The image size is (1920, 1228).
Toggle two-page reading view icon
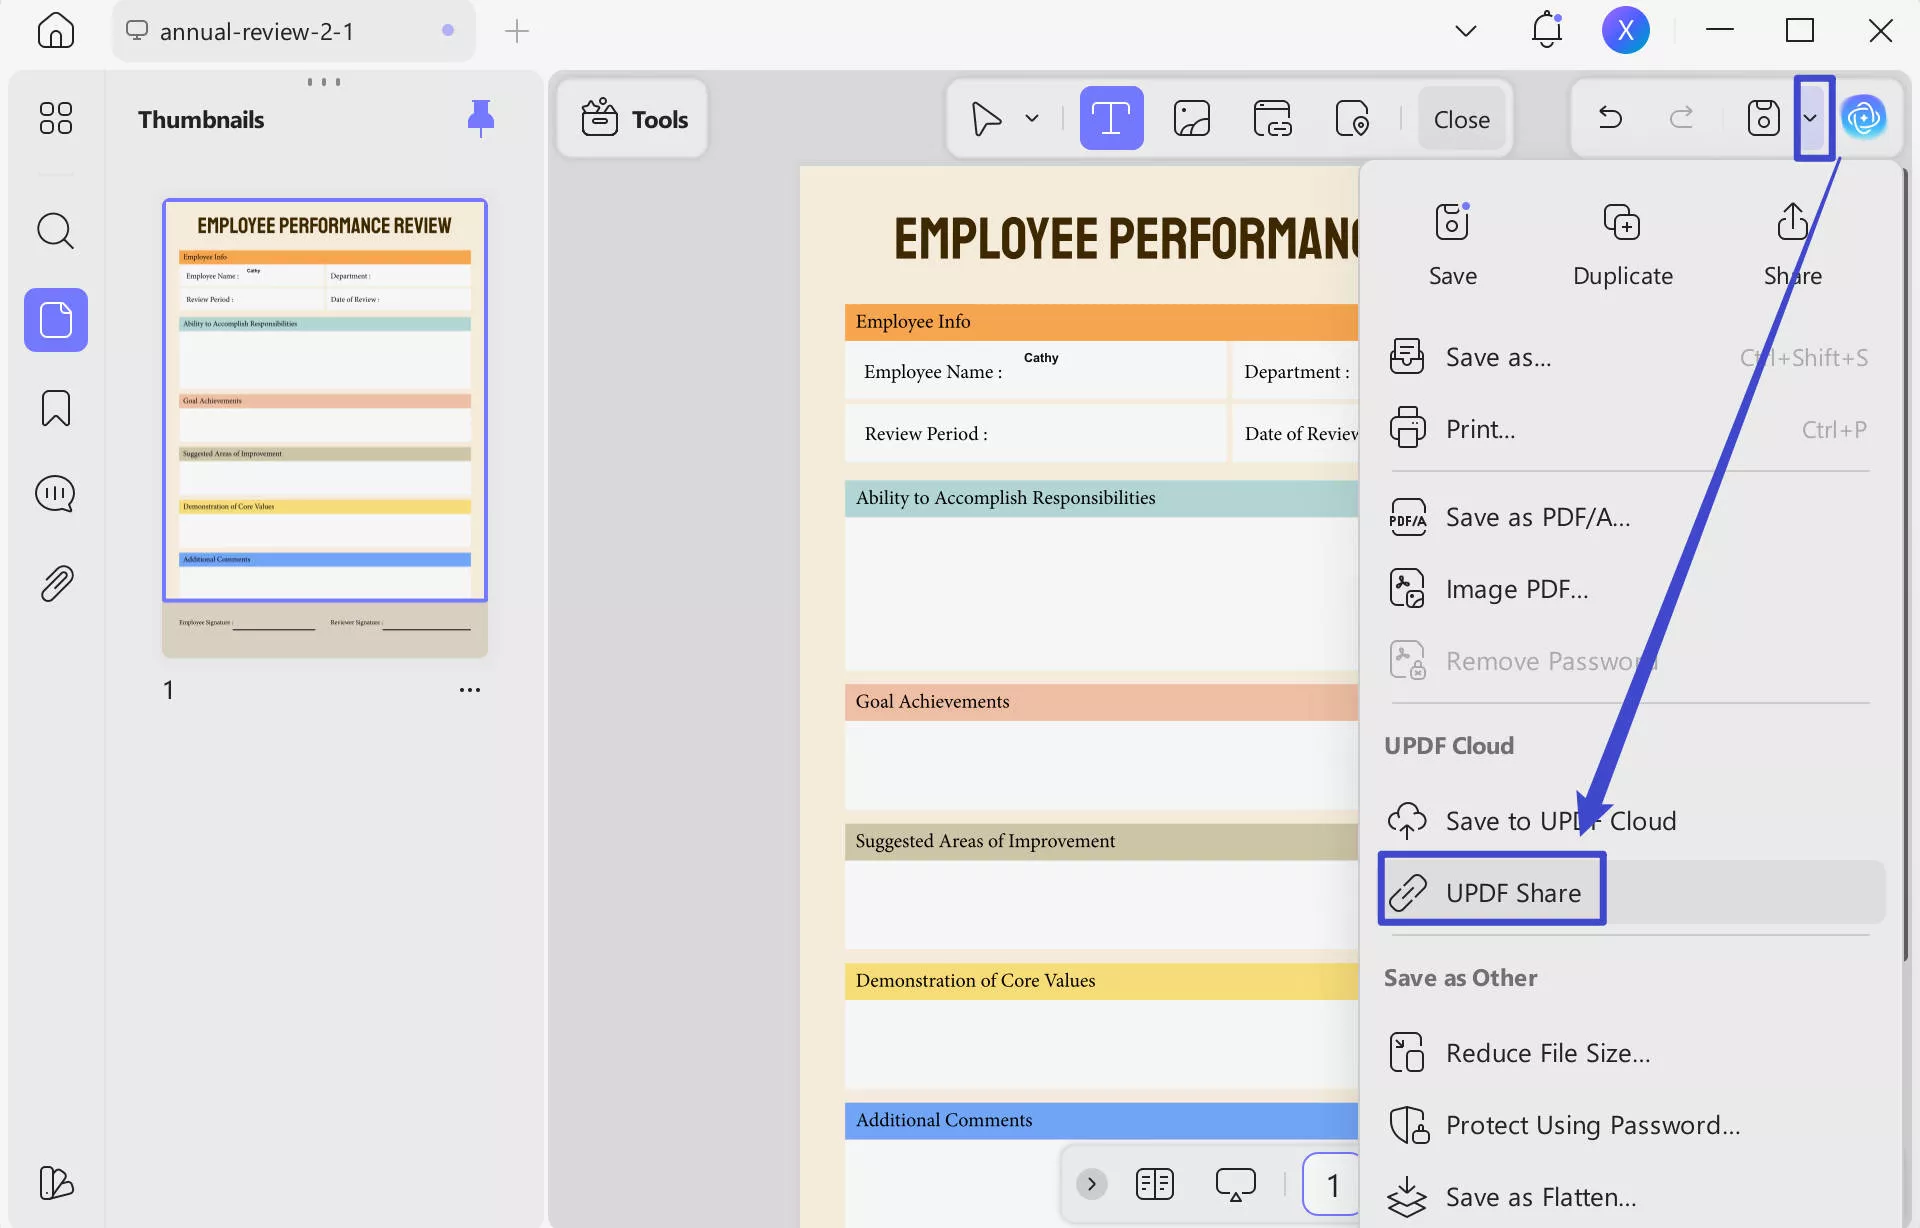point(1154,1184)
